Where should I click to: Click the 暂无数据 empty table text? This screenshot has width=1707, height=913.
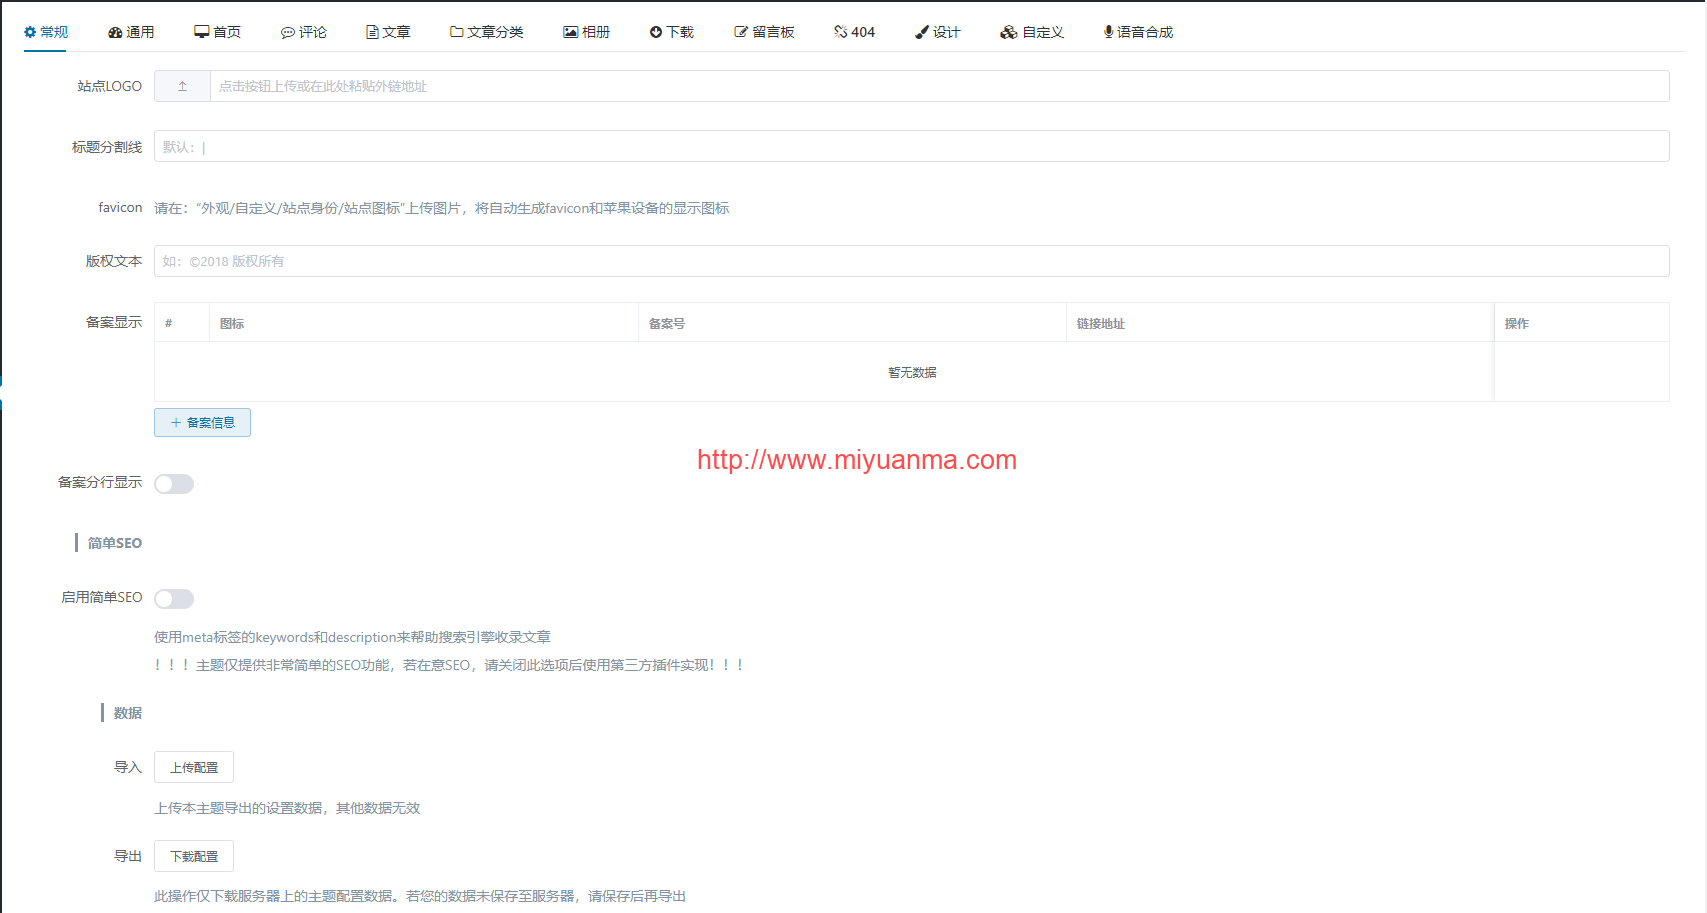(912, 372)
